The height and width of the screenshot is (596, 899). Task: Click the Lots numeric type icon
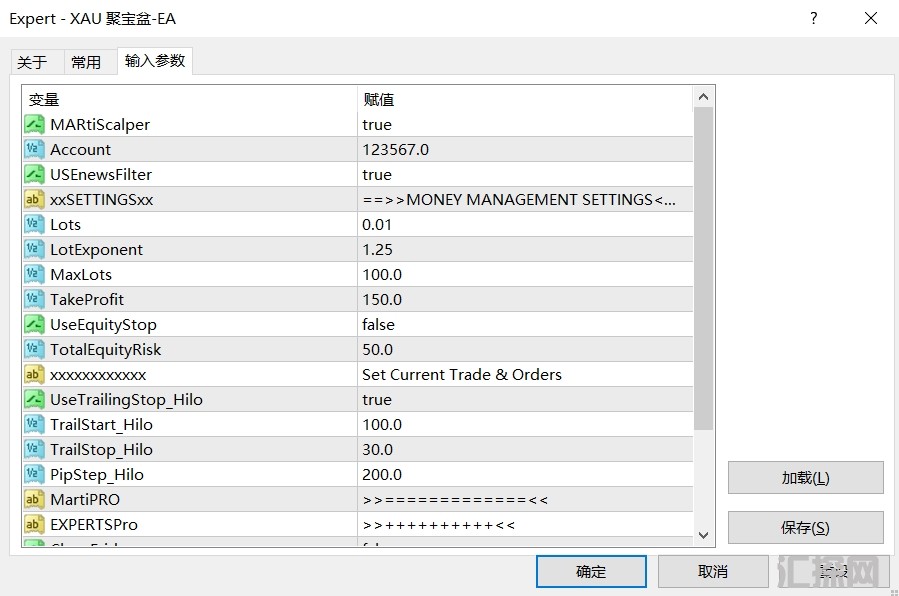coord(34,225)
